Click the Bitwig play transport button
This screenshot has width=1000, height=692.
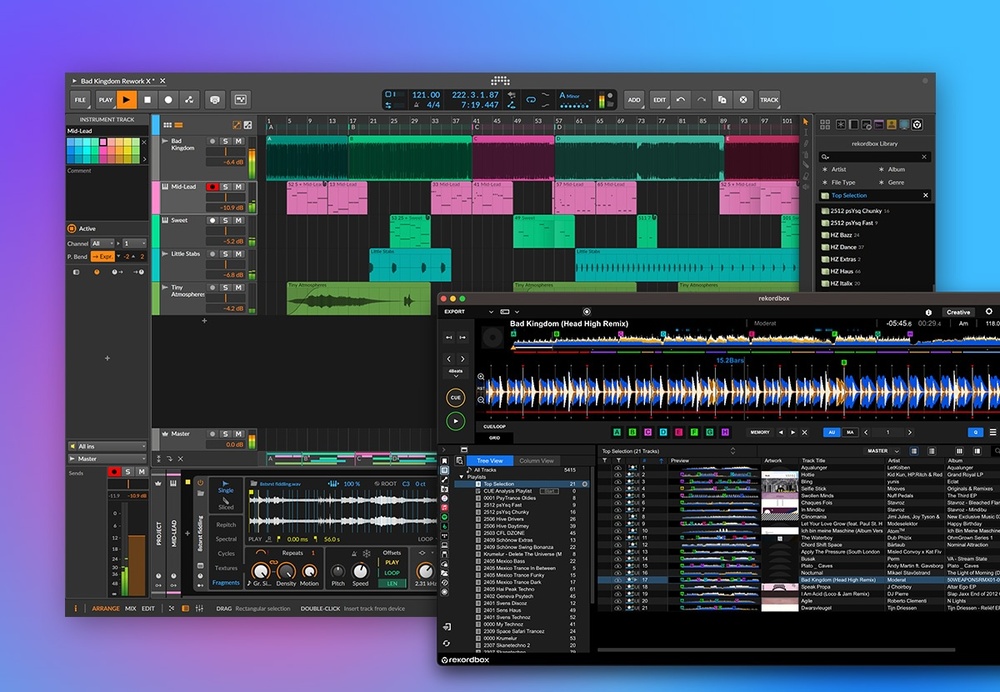click(x=126, y=99)
